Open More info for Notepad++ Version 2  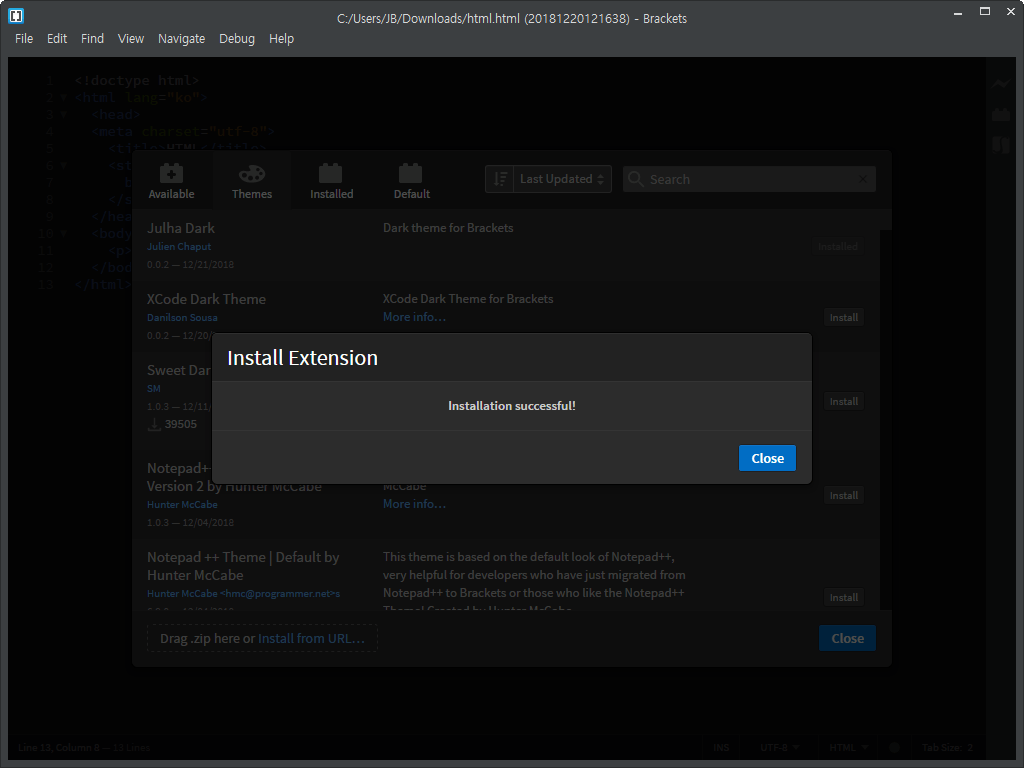pos(414,504)
